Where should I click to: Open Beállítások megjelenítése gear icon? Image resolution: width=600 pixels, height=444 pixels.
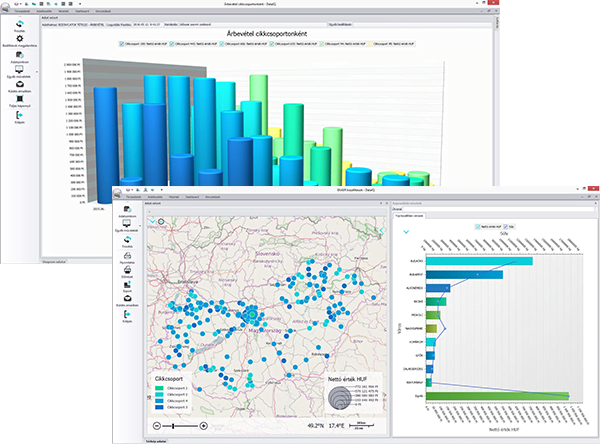pyautogui.click(x=20, y=40)
